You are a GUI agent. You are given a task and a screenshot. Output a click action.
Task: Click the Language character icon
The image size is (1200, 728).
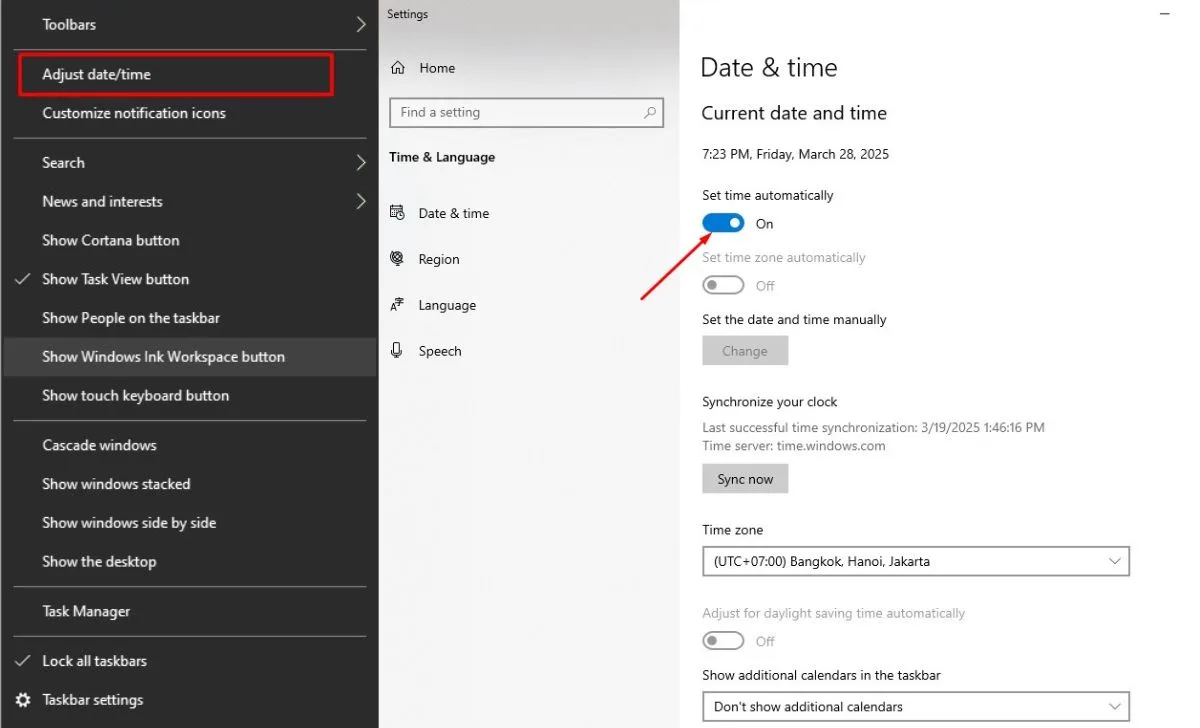point(398,305)
